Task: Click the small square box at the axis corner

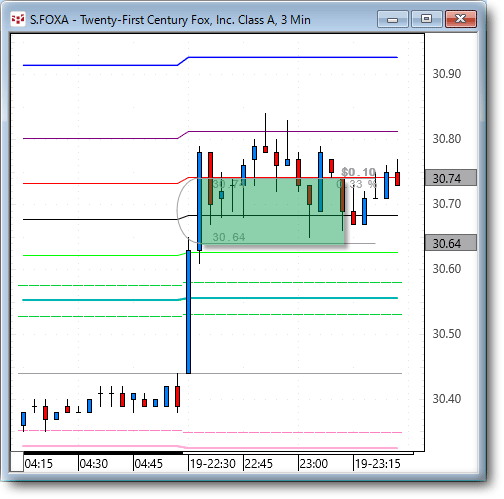Action: (17, 462)
